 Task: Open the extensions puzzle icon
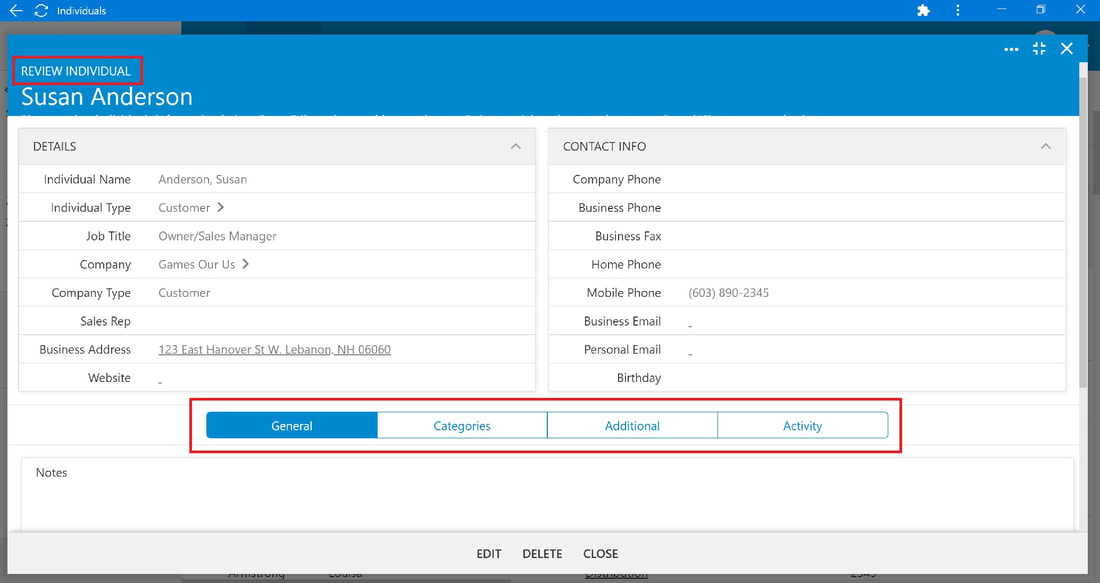pyautogui.click(x=923, y=11)
